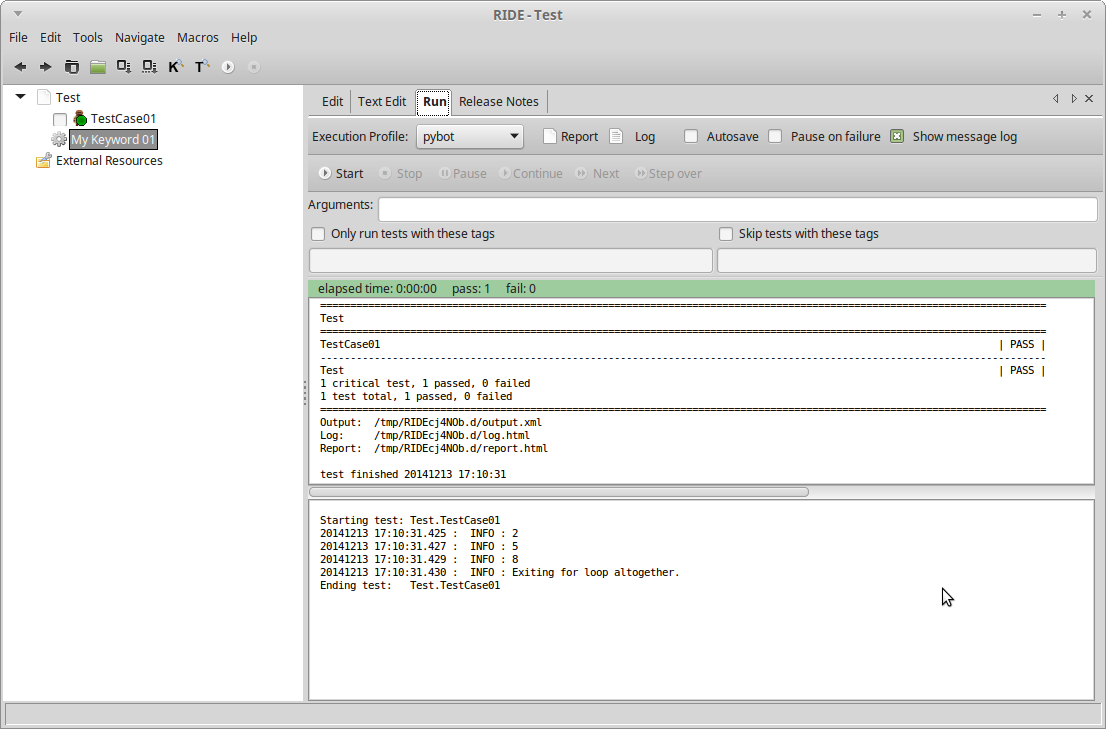
Task: Open the window menu arrow in title bar
Action: point(17,14)
